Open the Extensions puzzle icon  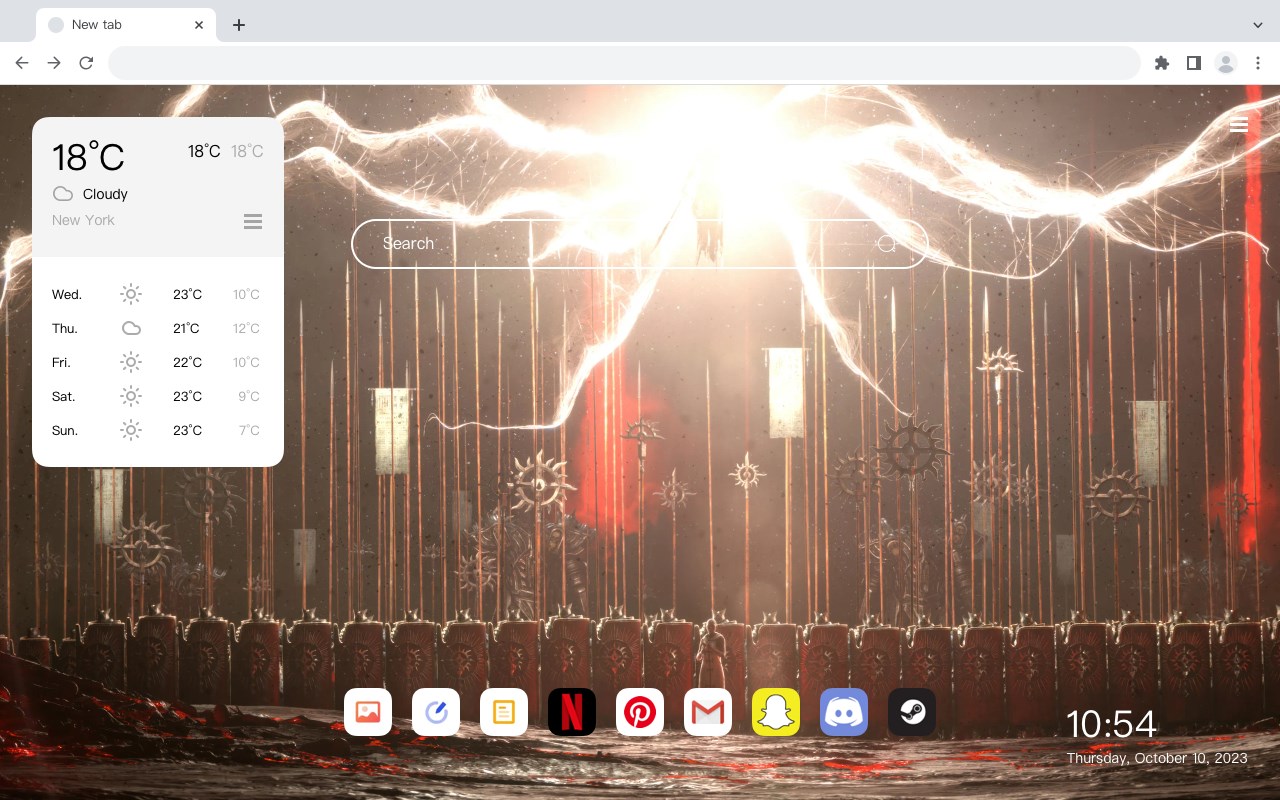tap(1161, 63)
